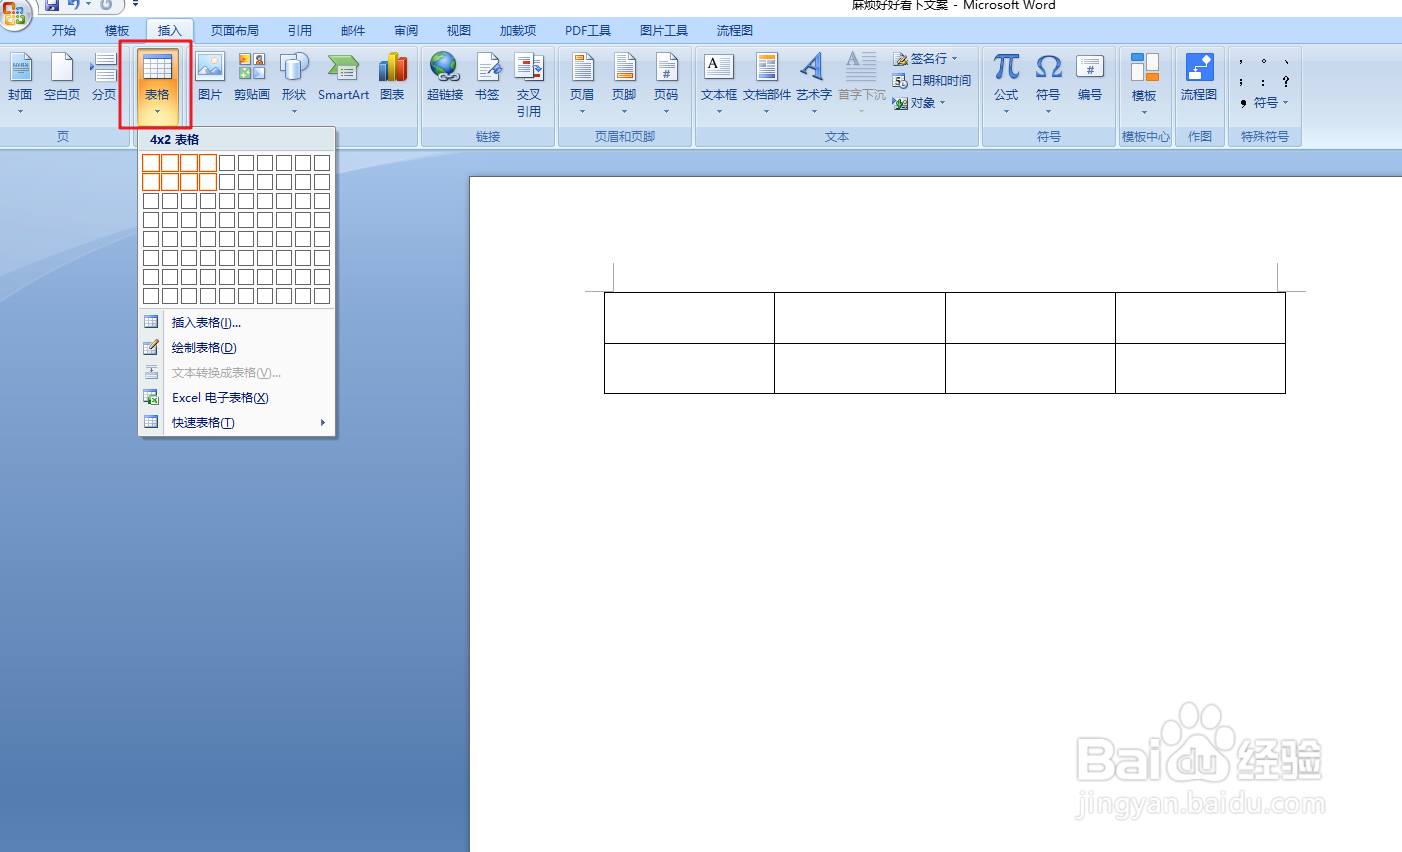Click 日期和时间 date and time
This screenshot has width=1402, height=852.
pos(932,80)
